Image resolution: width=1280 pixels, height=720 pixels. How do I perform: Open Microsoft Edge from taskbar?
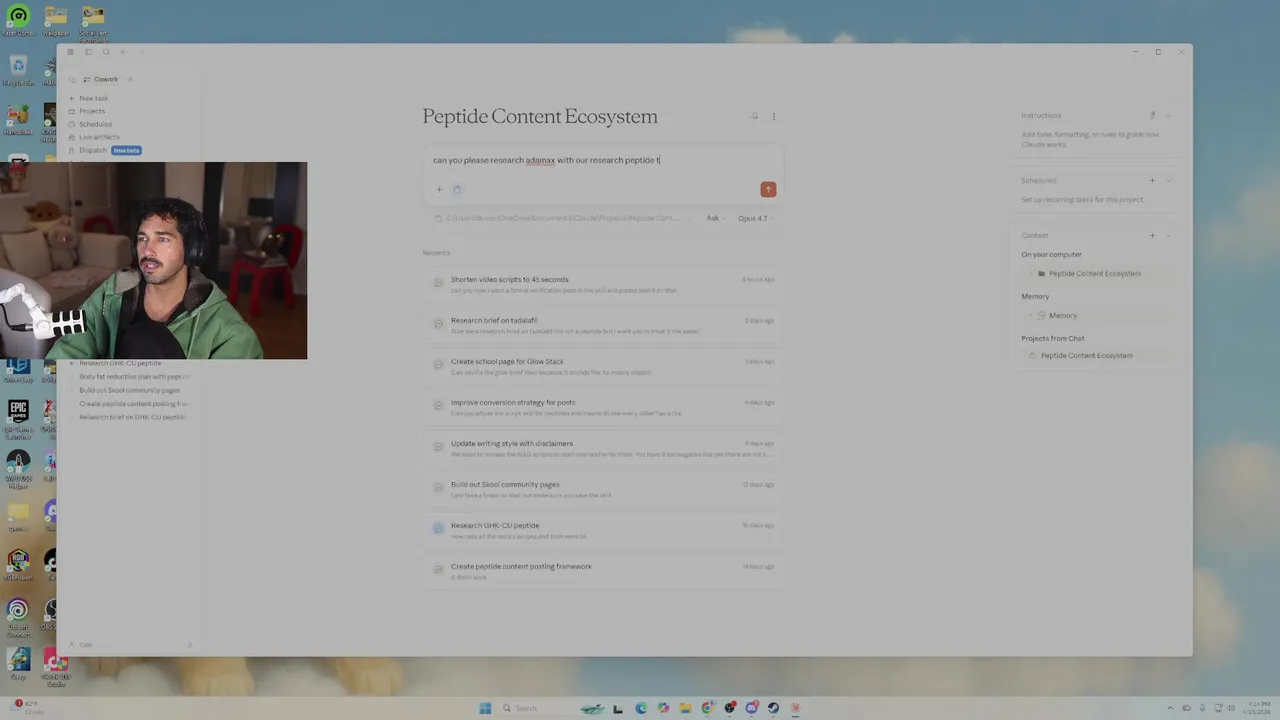click(641, 708)
